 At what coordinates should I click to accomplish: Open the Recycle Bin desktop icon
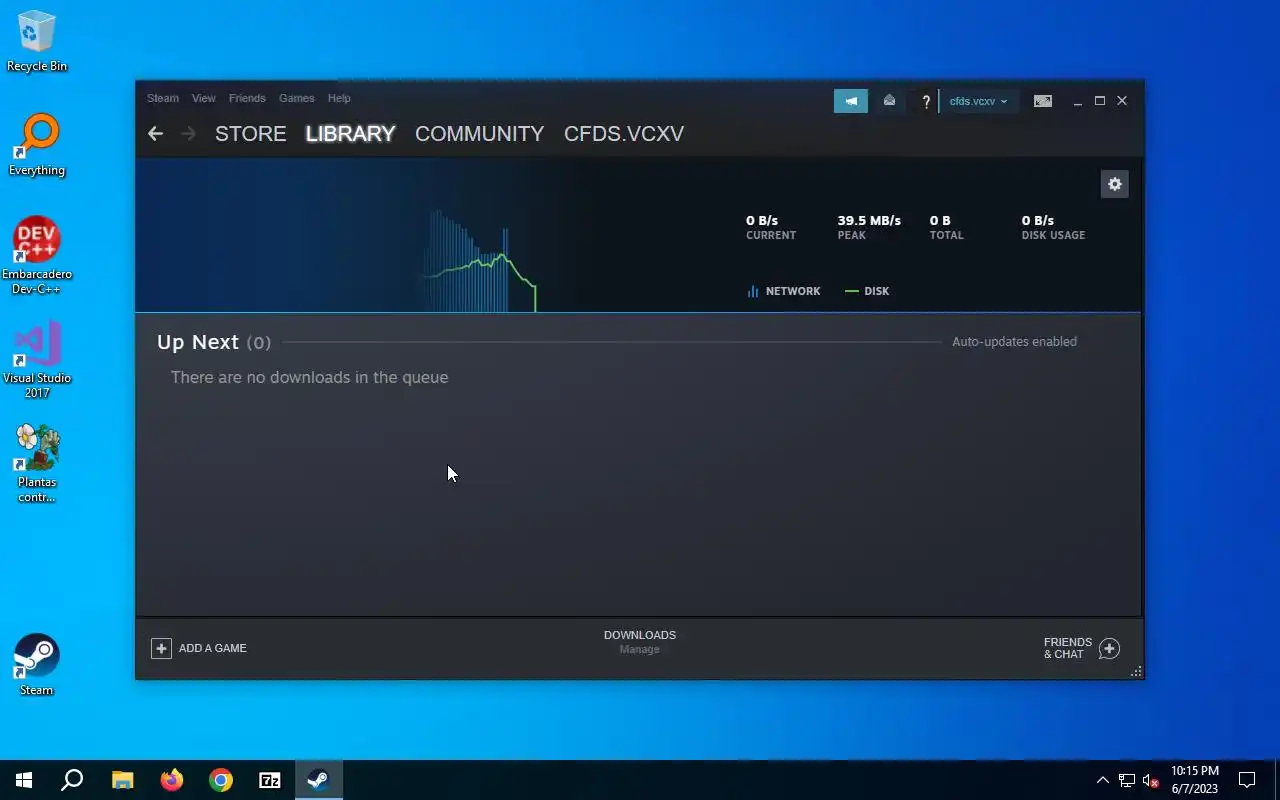(37, 42)
